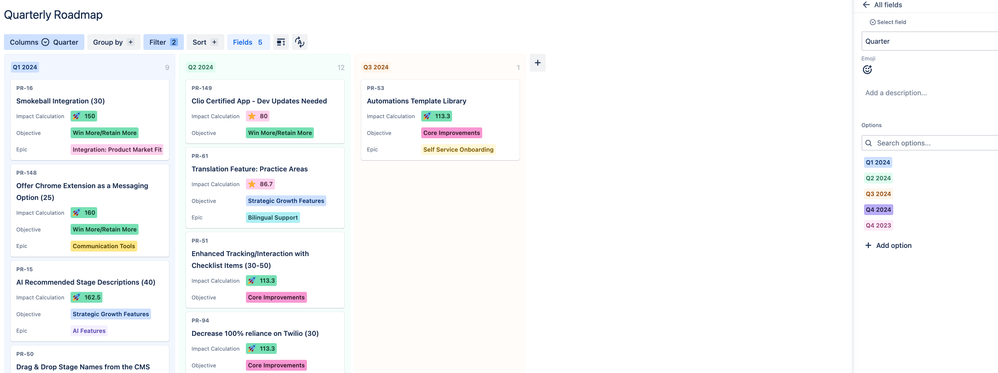Open the Select field dropdown
Viewport: 998px width, 373px height.
pyautogui.click(x=887, y=22)
